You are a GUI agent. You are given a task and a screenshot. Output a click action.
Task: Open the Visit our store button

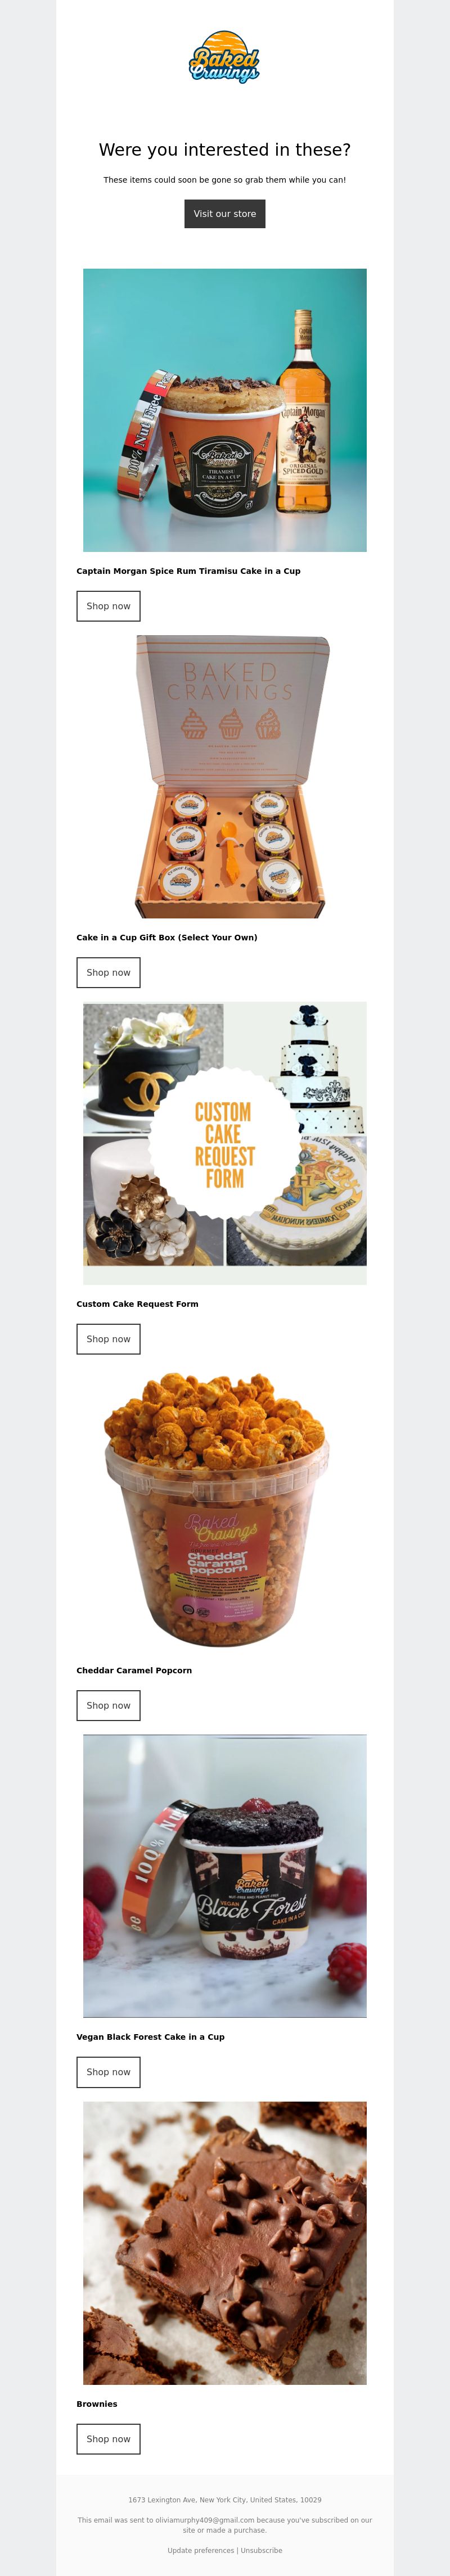click(x=225, y=214)
